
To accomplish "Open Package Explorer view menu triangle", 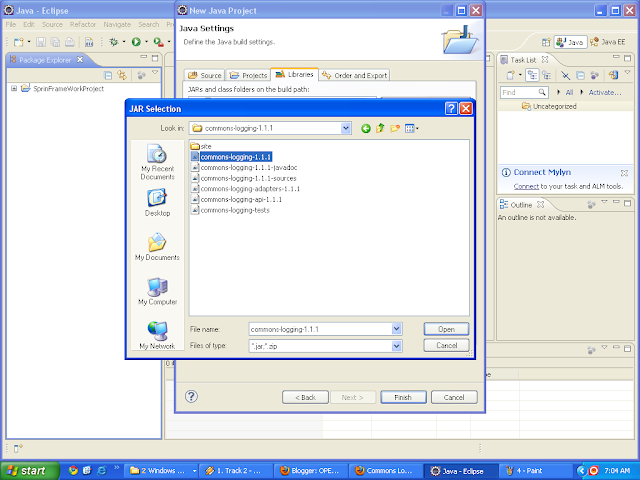I will pos(155,73).
